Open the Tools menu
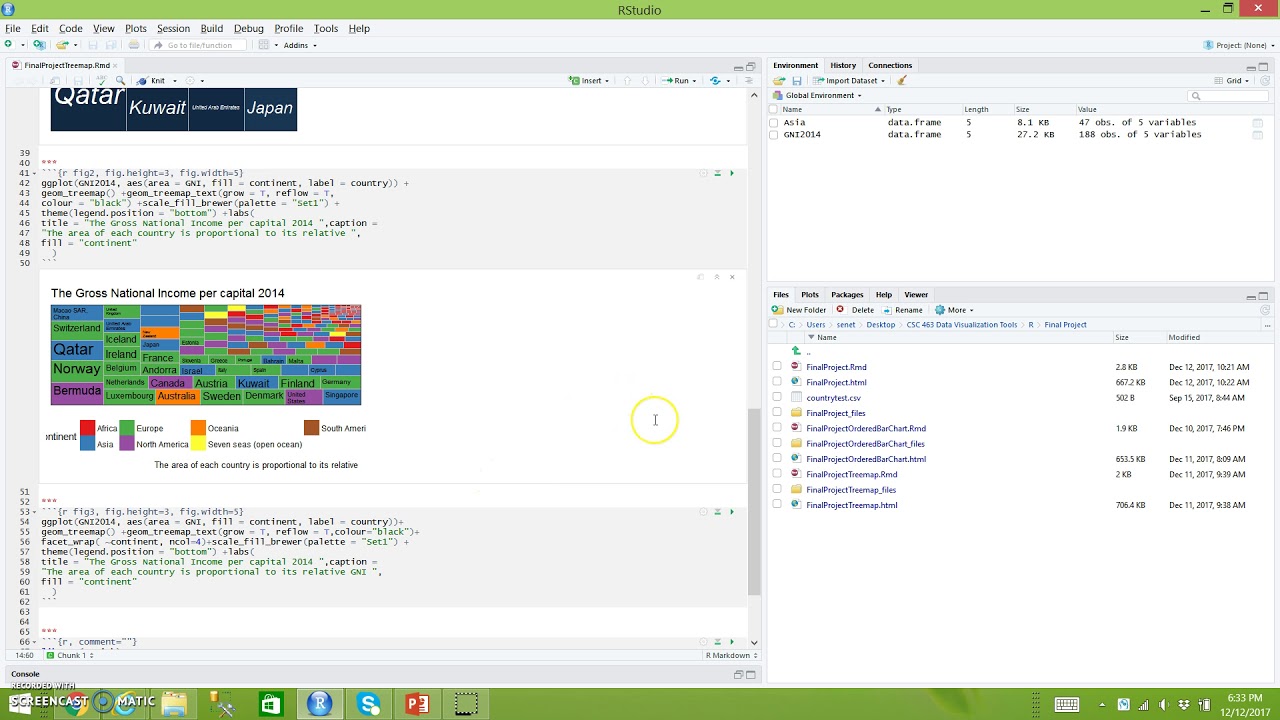1280x720 pixels. (x=326, y=28)
